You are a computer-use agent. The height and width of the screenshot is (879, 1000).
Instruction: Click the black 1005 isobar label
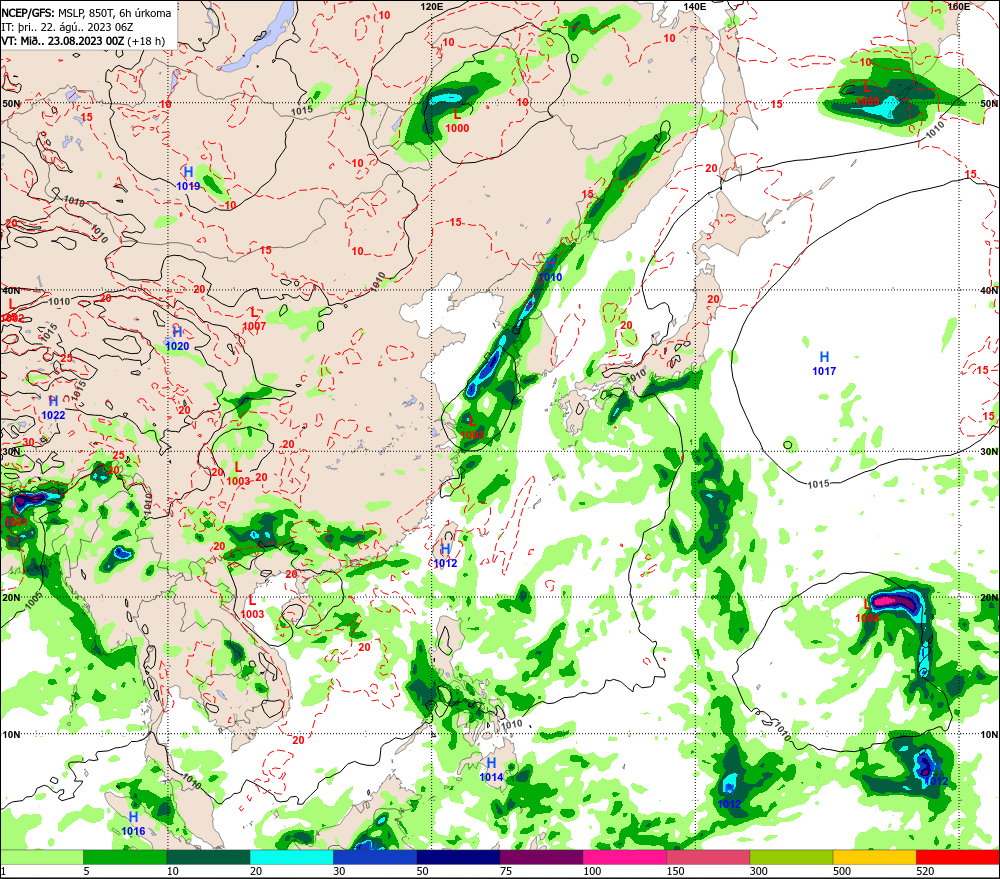pos(34,600)
